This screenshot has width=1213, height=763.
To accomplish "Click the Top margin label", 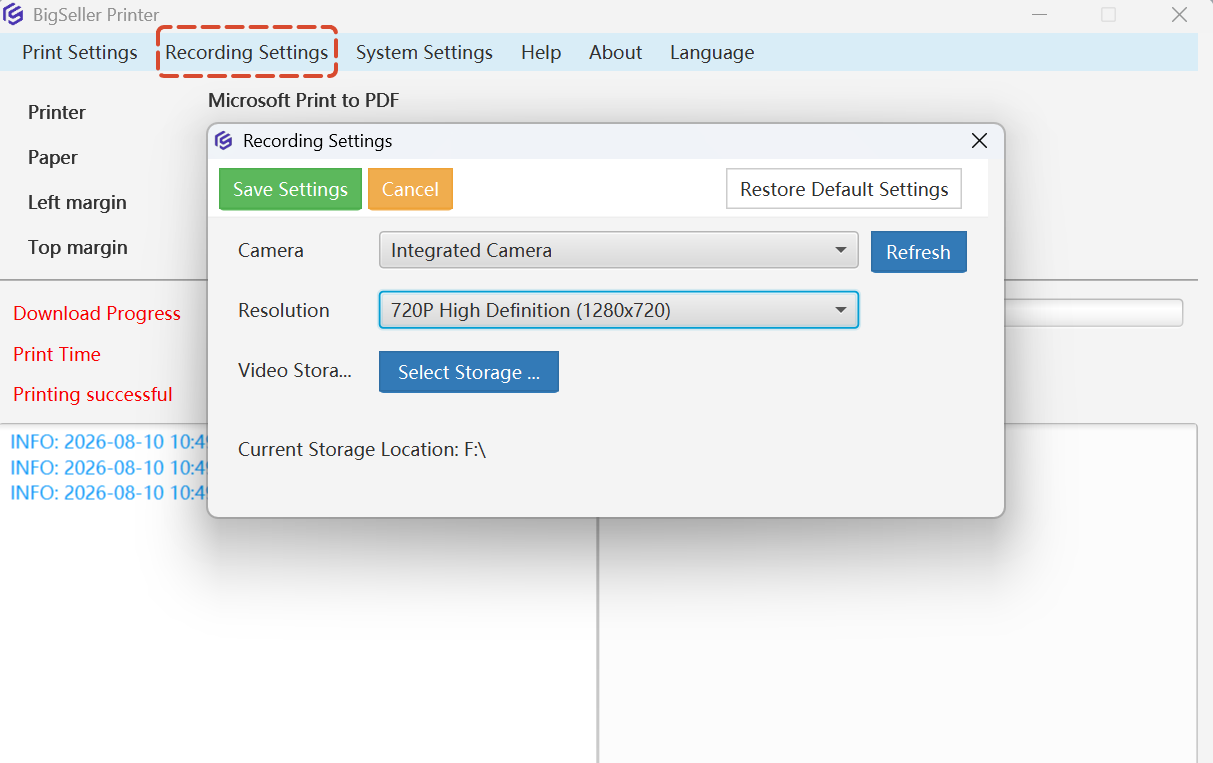I will click(x=78, y=247).
